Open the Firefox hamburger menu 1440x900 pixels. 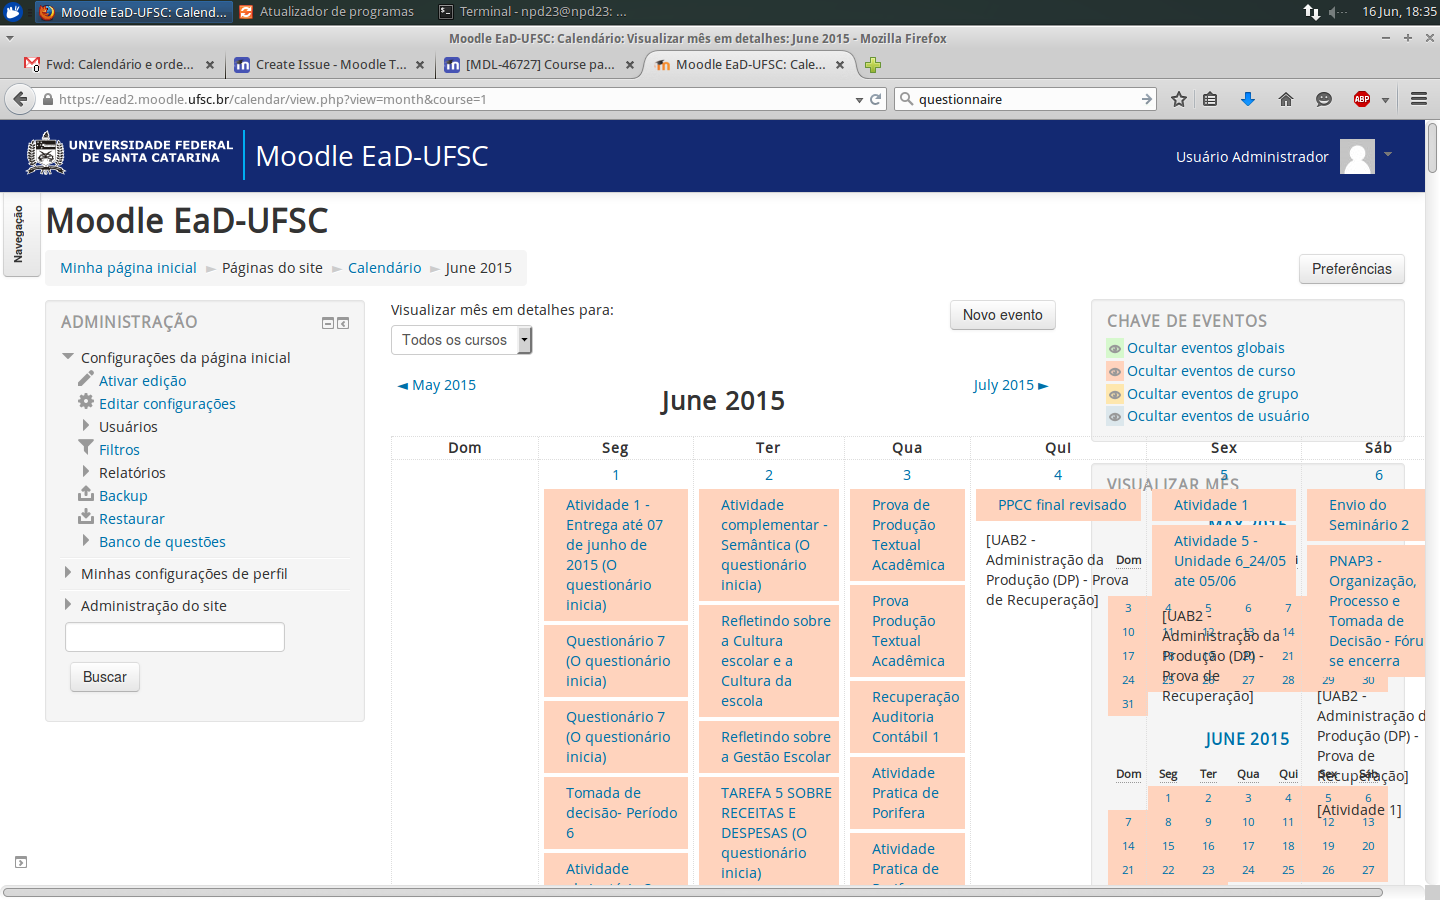[1419, 99]
